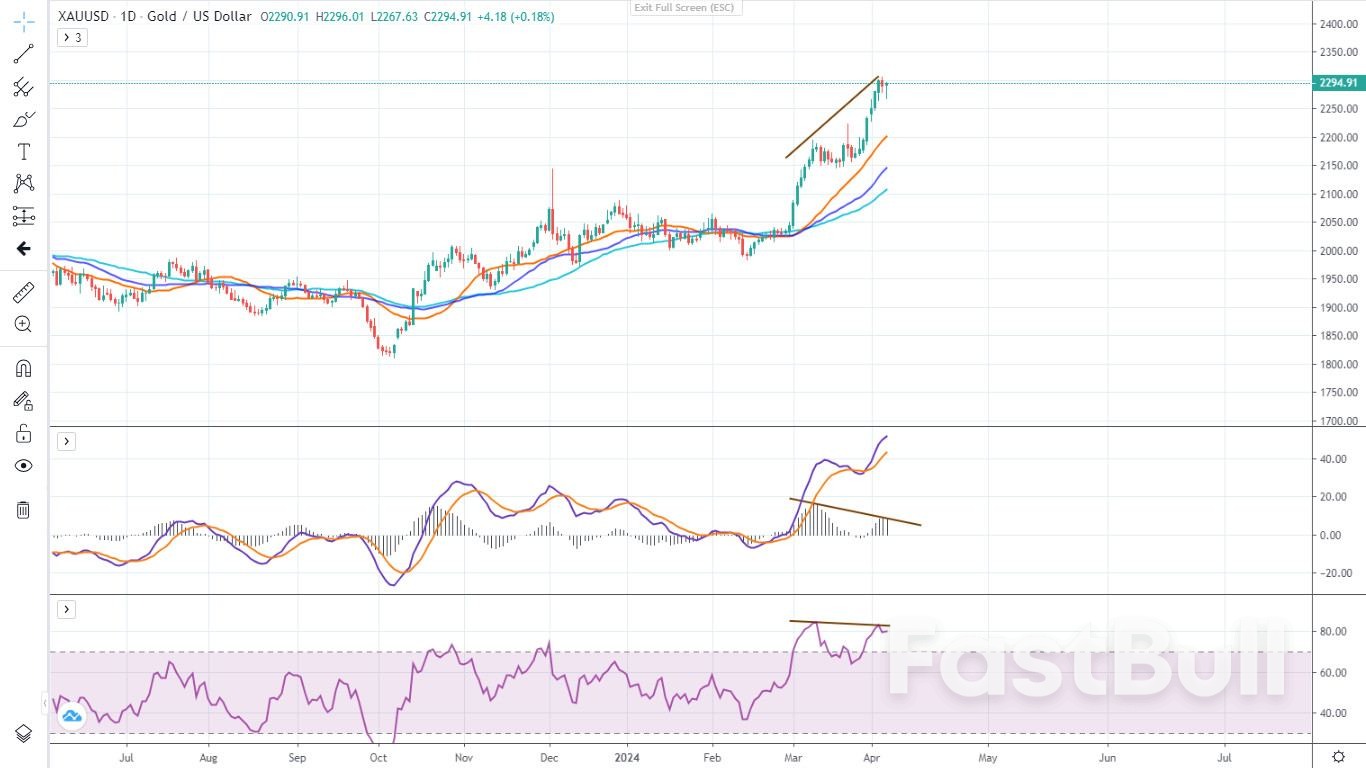Open the forecasting and measurement tools

tap(23, 216)
